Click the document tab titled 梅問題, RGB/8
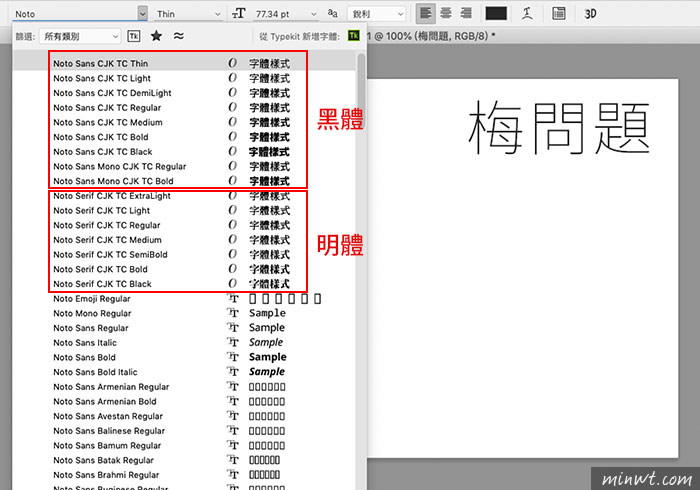The width and height of the screenshot is (700, 490). pyautogui.click(x=431, y=36)
